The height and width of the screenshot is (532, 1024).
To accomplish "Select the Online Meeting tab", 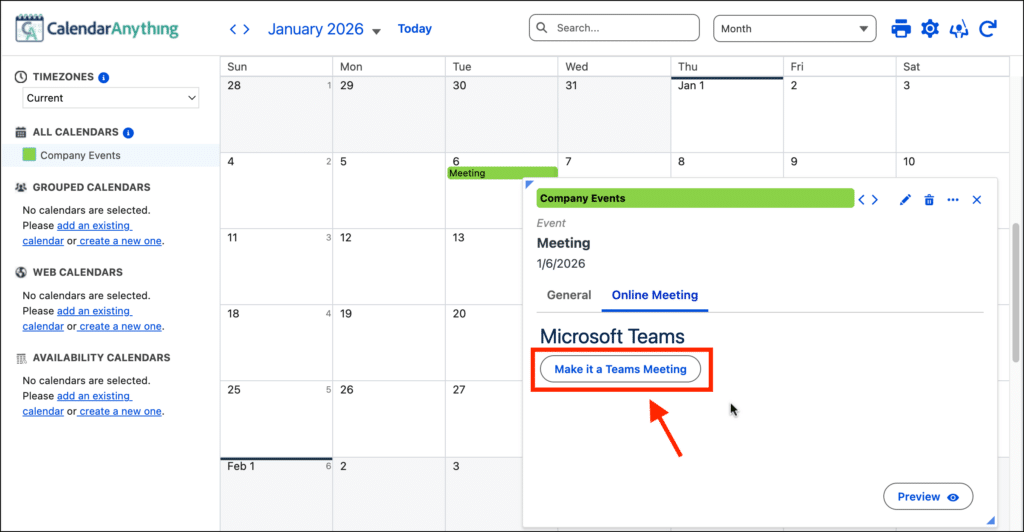I will pyautogui.click(x=654, y=295).
